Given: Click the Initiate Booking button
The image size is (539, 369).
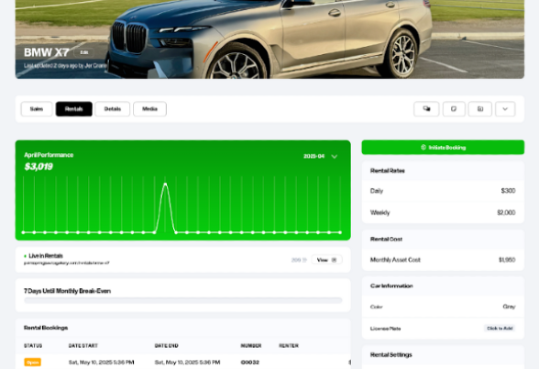Looking at the screenshot, I should tap(443, 148).
